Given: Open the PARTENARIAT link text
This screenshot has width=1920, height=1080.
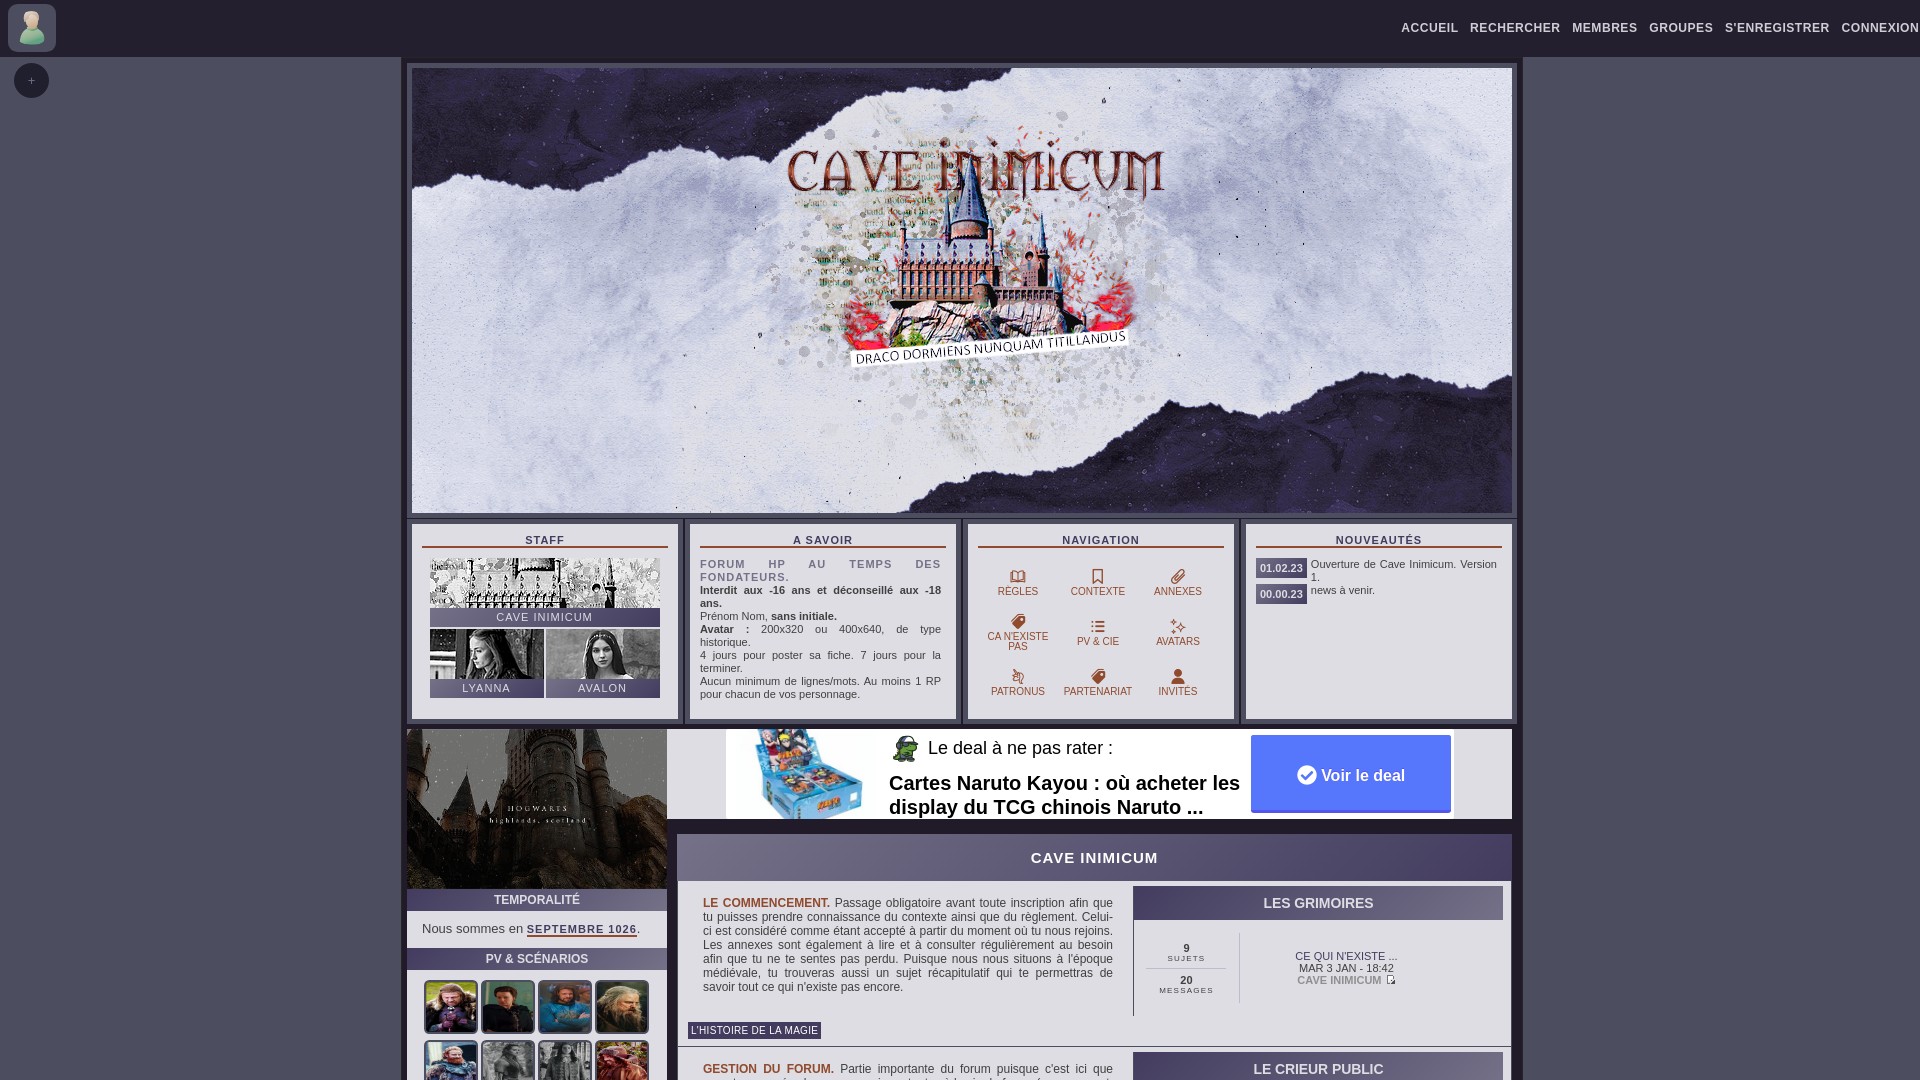Looking at the screenshot, I should pyautogui.click(x=1098, y=692).
